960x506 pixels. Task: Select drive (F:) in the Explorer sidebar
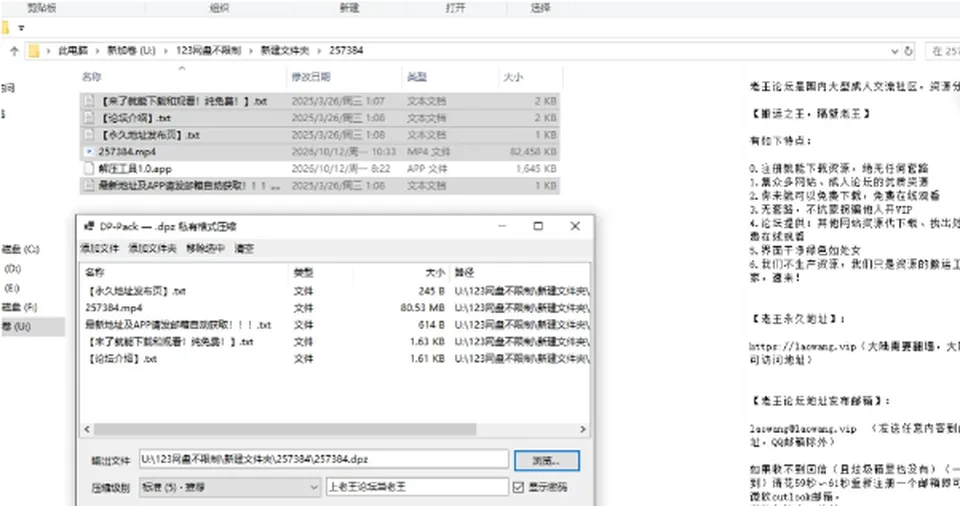pos(20,308)
